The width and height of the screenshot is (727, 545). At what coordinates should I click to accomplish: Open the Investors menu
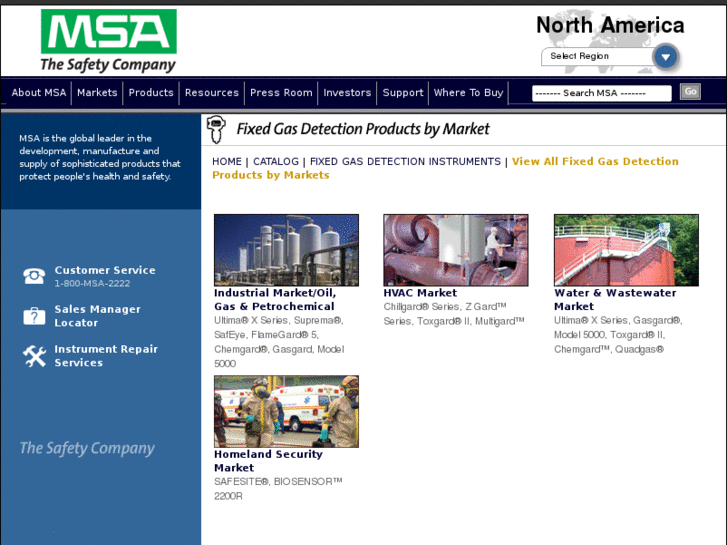click(347, 93)
